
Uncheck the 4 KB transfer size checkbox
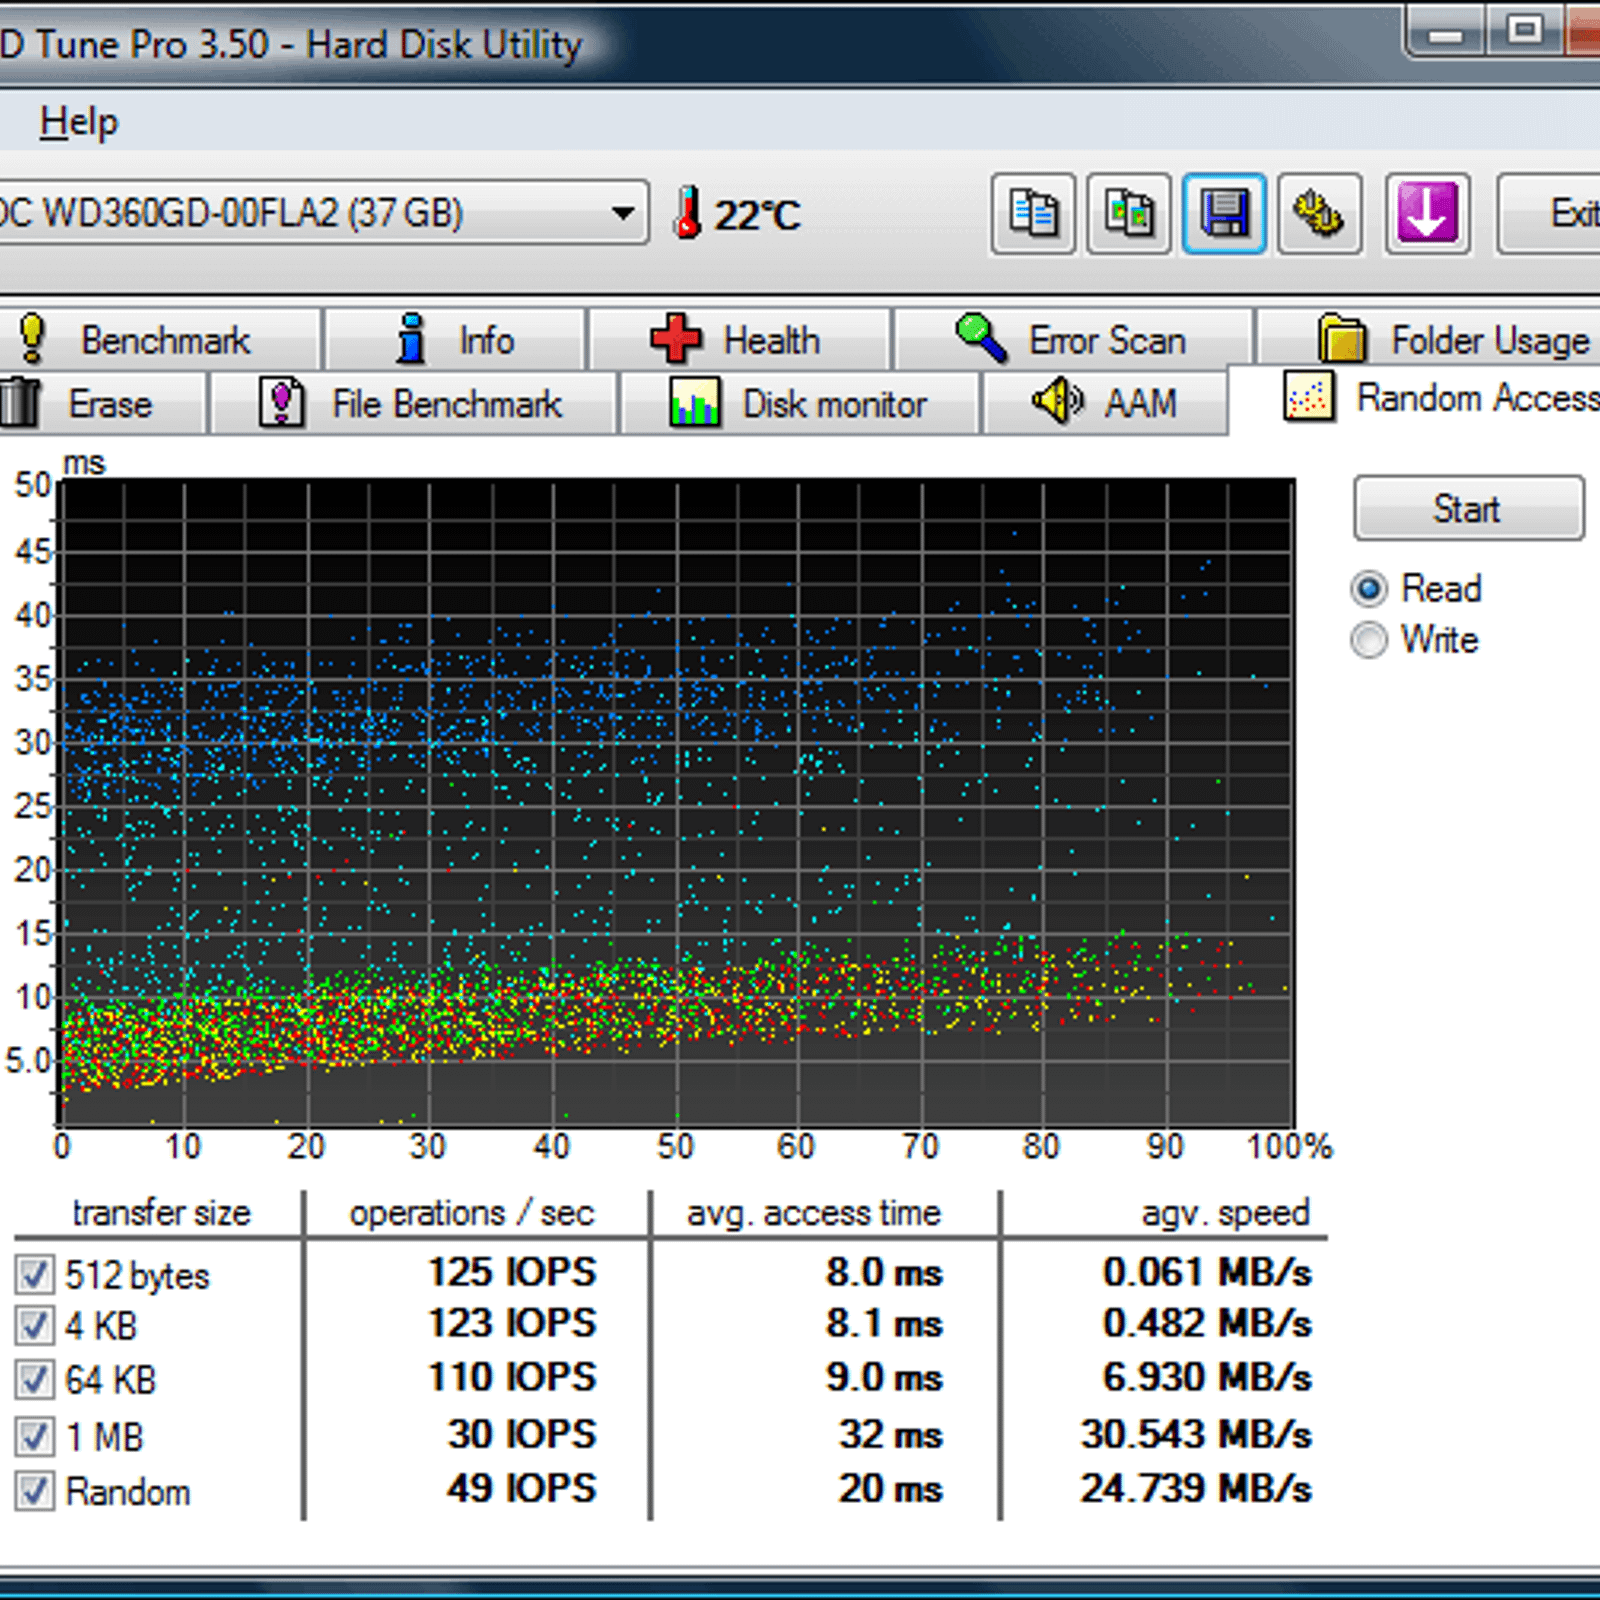pyautogui.click(x=35, y=1326)
